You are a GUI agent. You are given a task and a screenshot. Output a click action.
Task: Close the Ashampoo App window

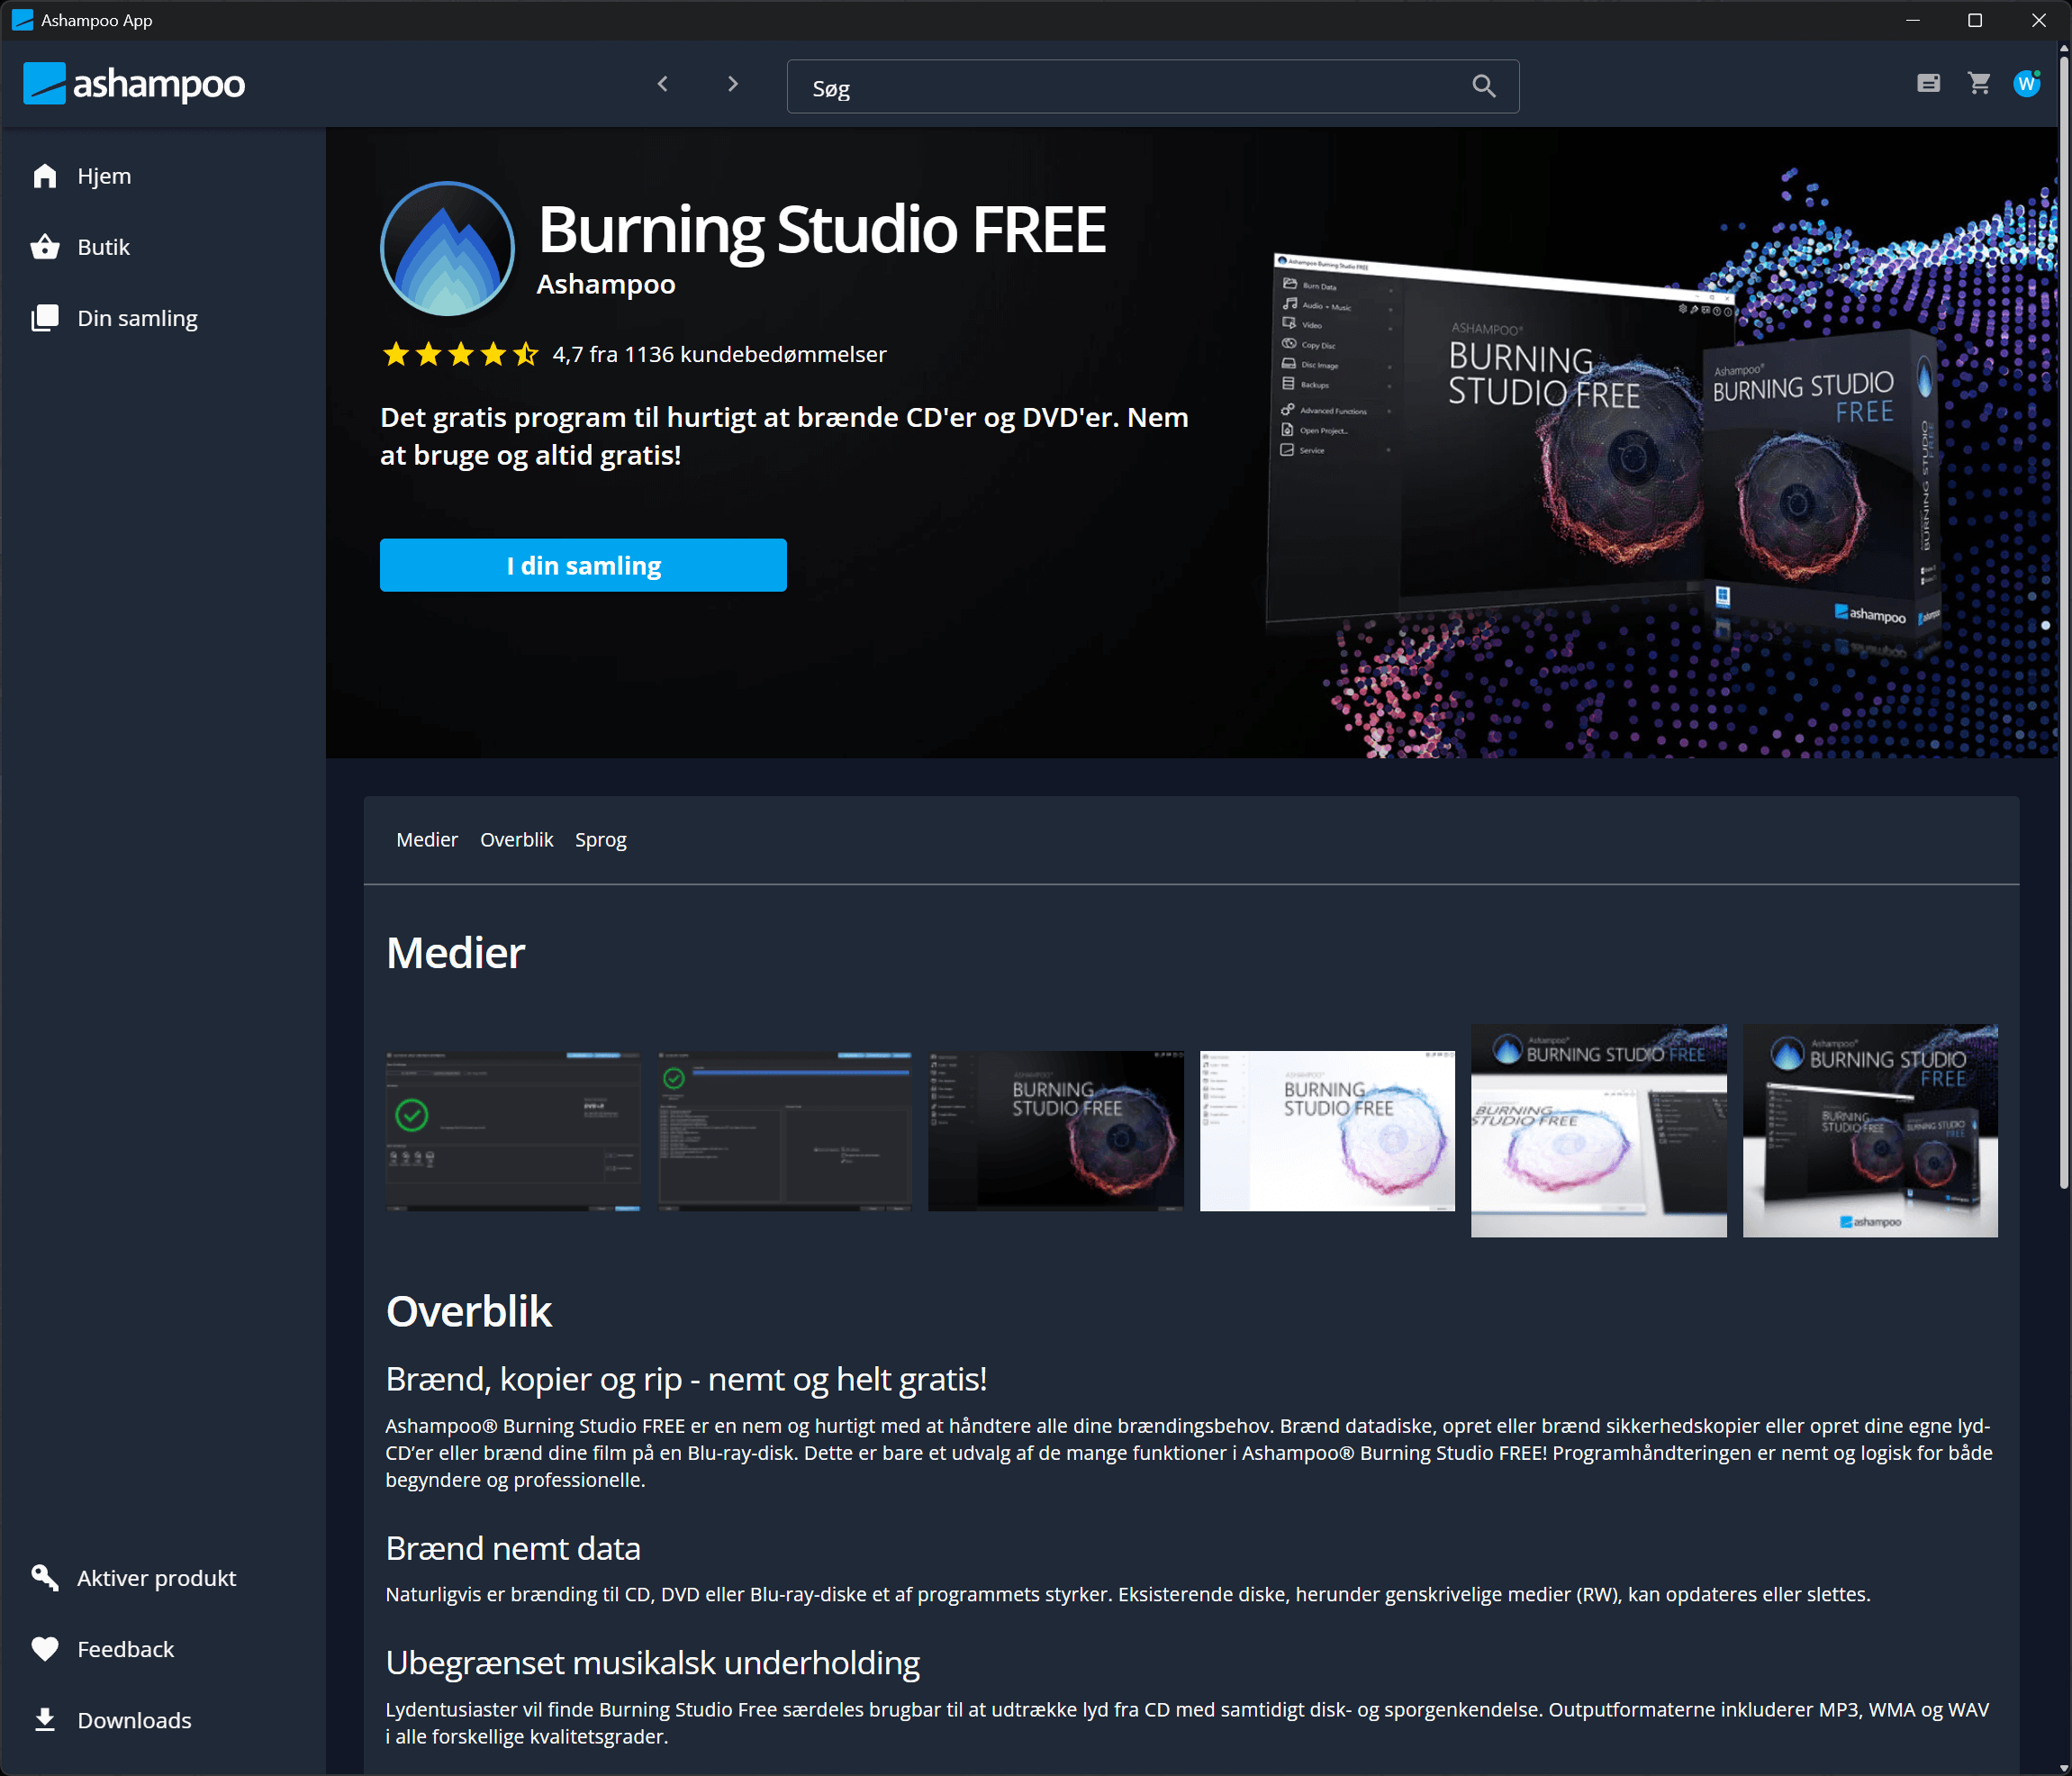2038,20
